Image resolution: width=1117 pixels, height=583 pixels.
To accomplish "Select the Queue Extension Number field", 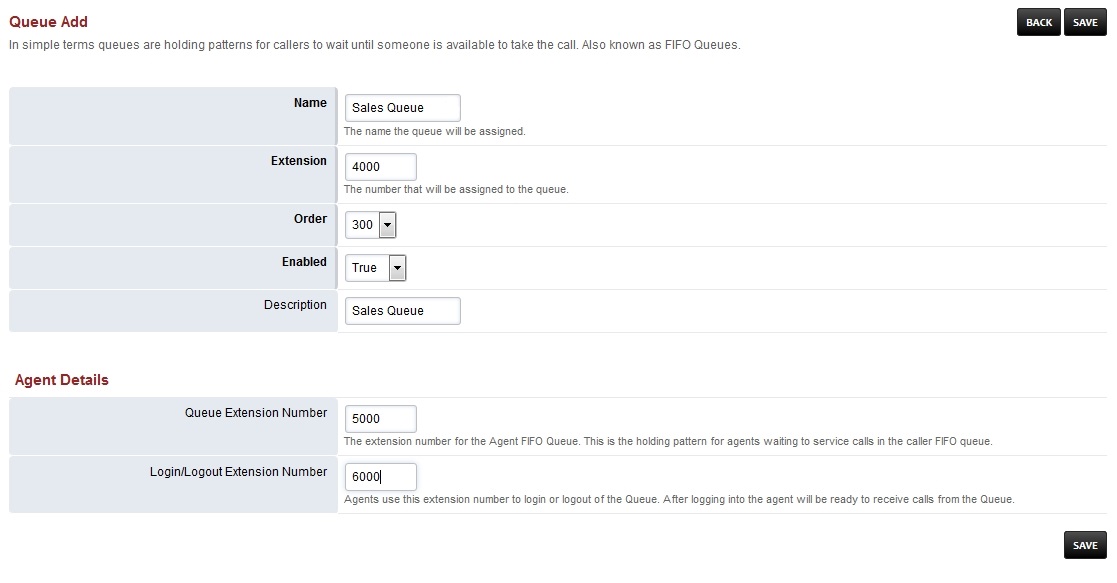I will (x=380, y=419).
